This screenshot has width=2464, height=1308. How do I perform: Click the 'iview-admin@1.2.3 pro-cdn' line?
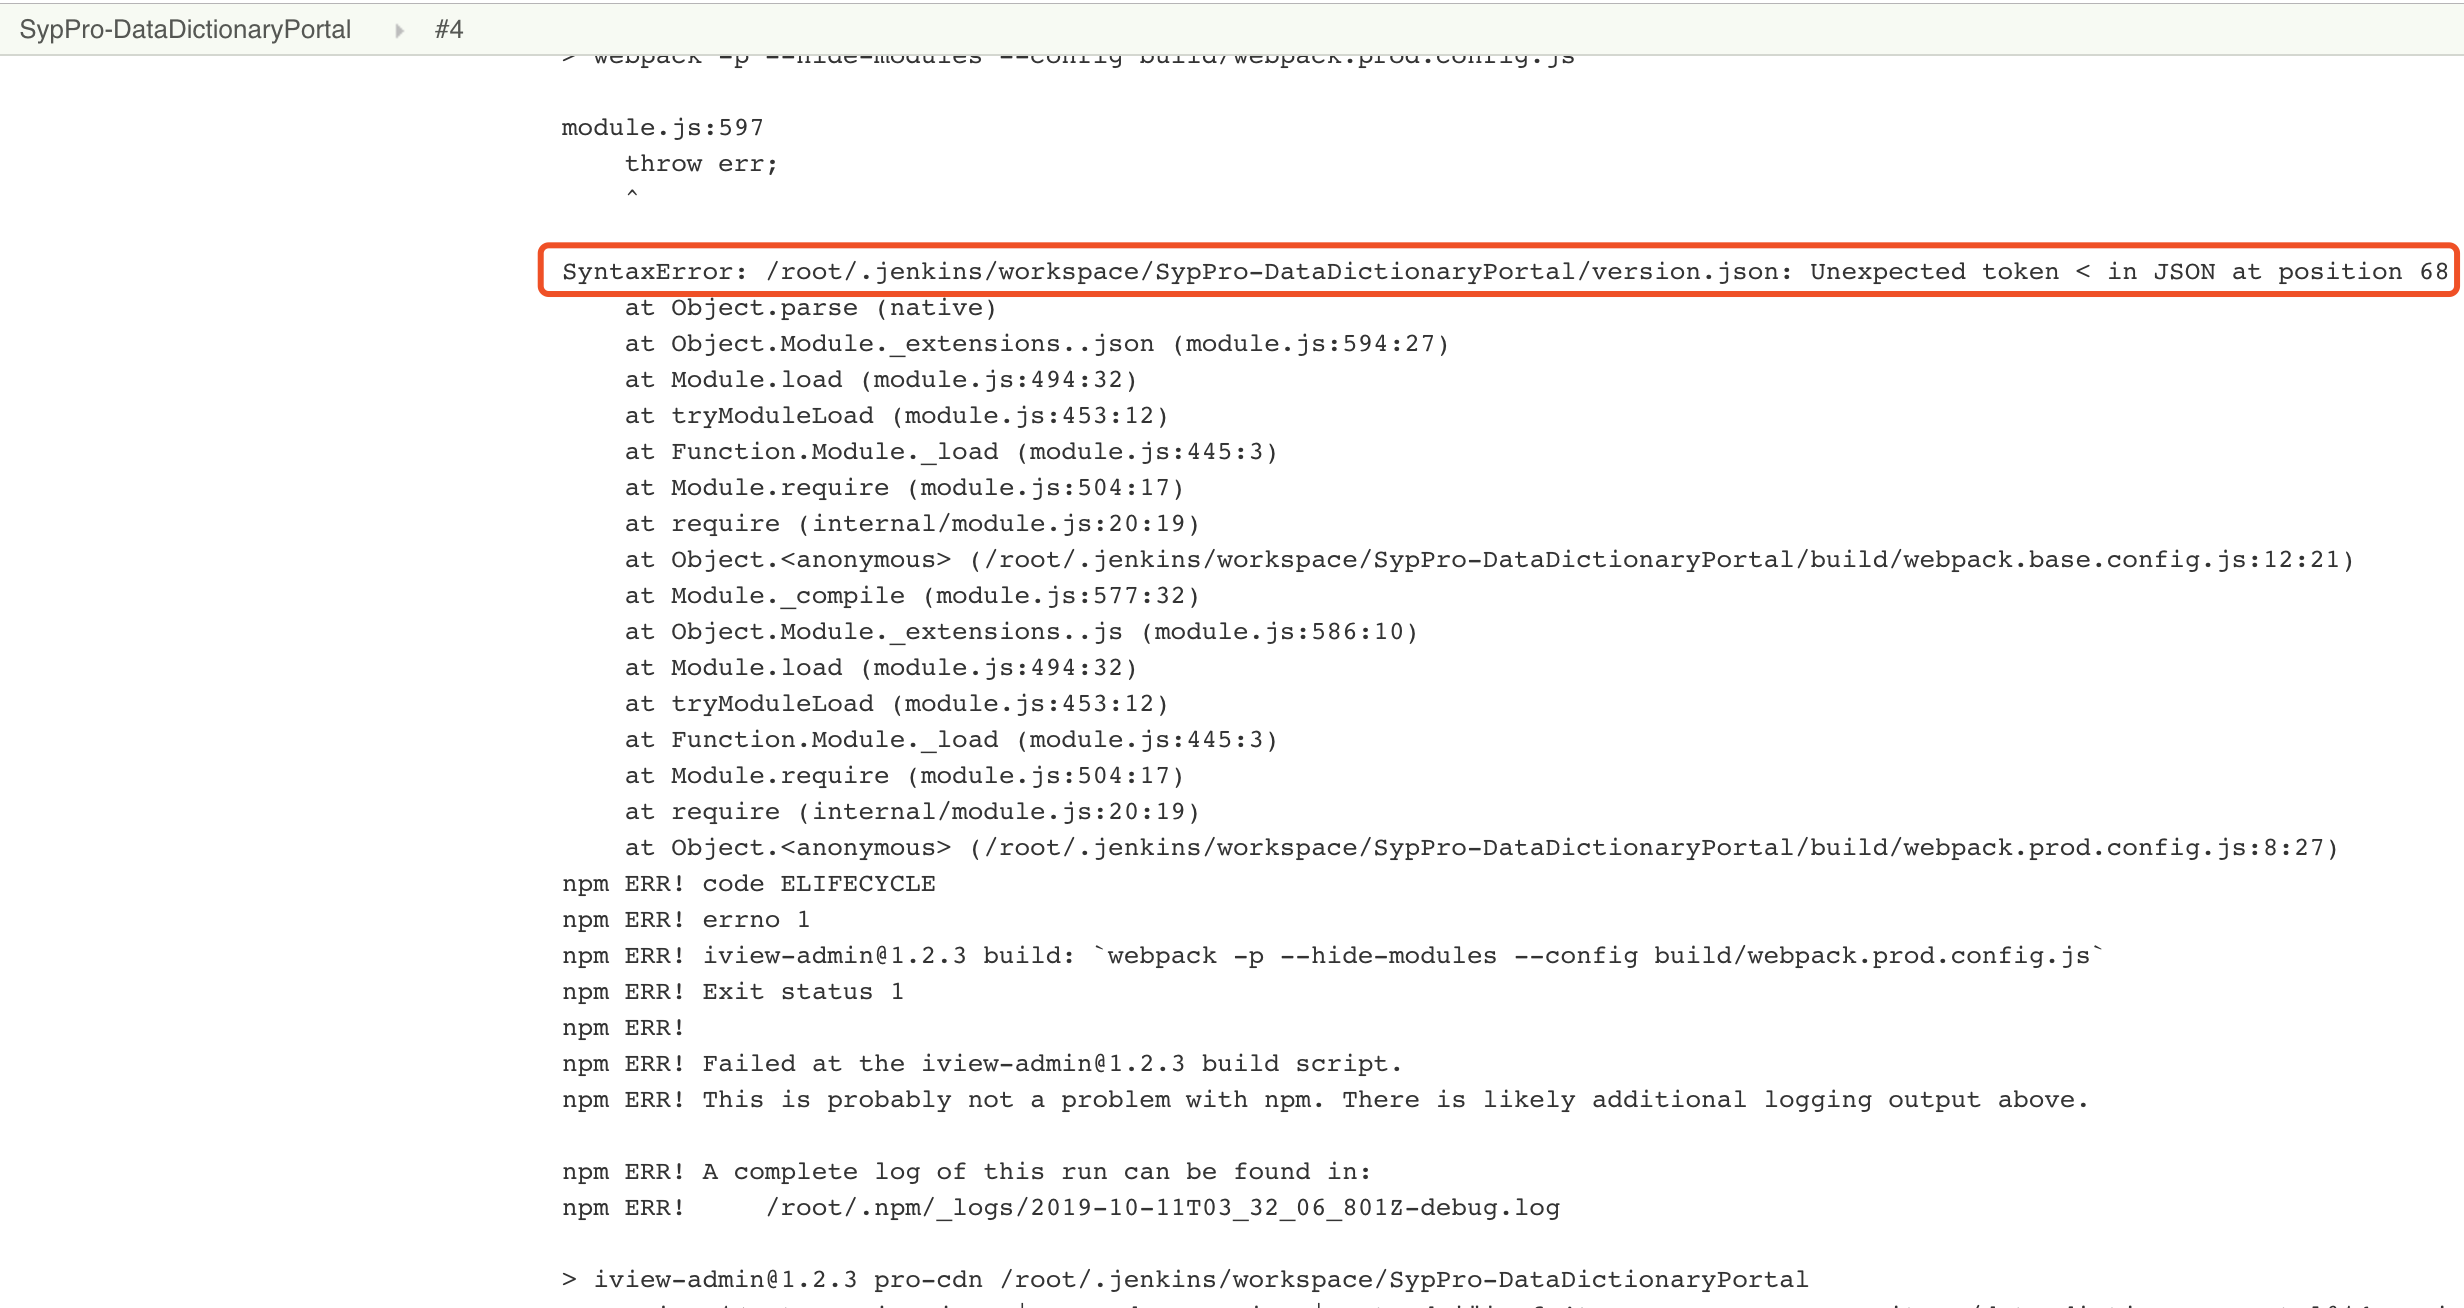tap(1185, 1280)
